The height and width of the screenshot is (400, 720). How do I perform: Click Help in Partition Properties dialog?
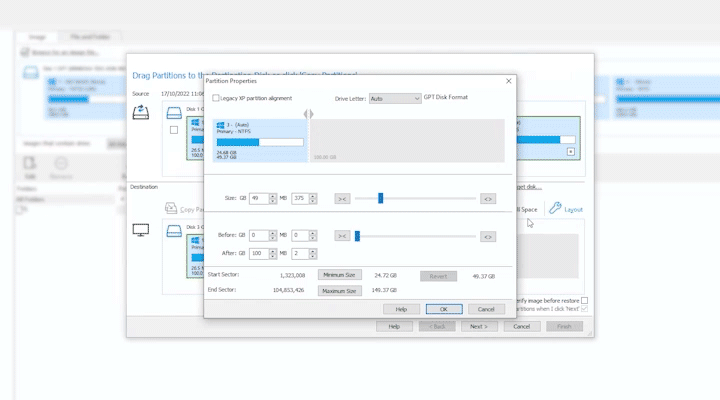pyautogui.click(x=401, y=309)
